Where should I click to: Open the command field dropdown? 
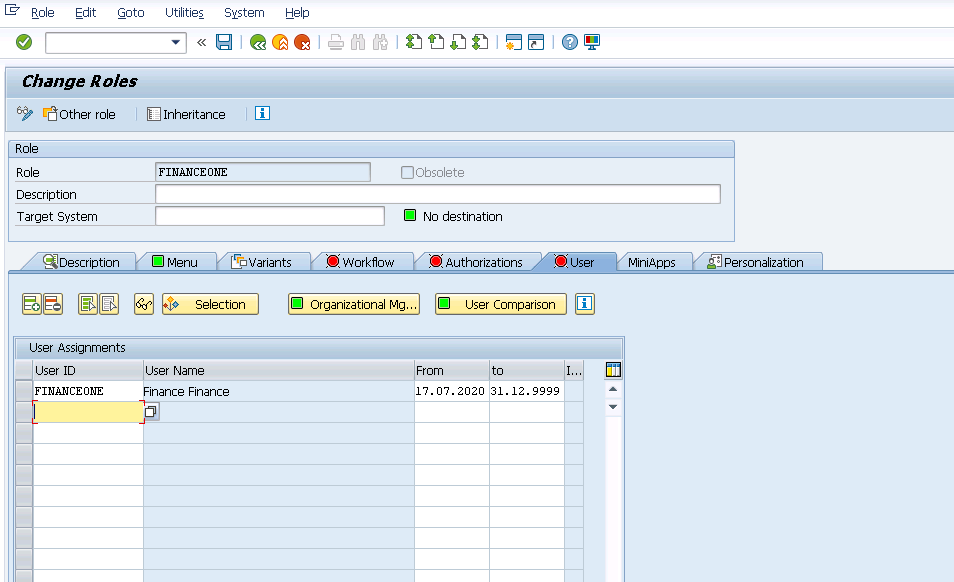click(x=175, y=43)
